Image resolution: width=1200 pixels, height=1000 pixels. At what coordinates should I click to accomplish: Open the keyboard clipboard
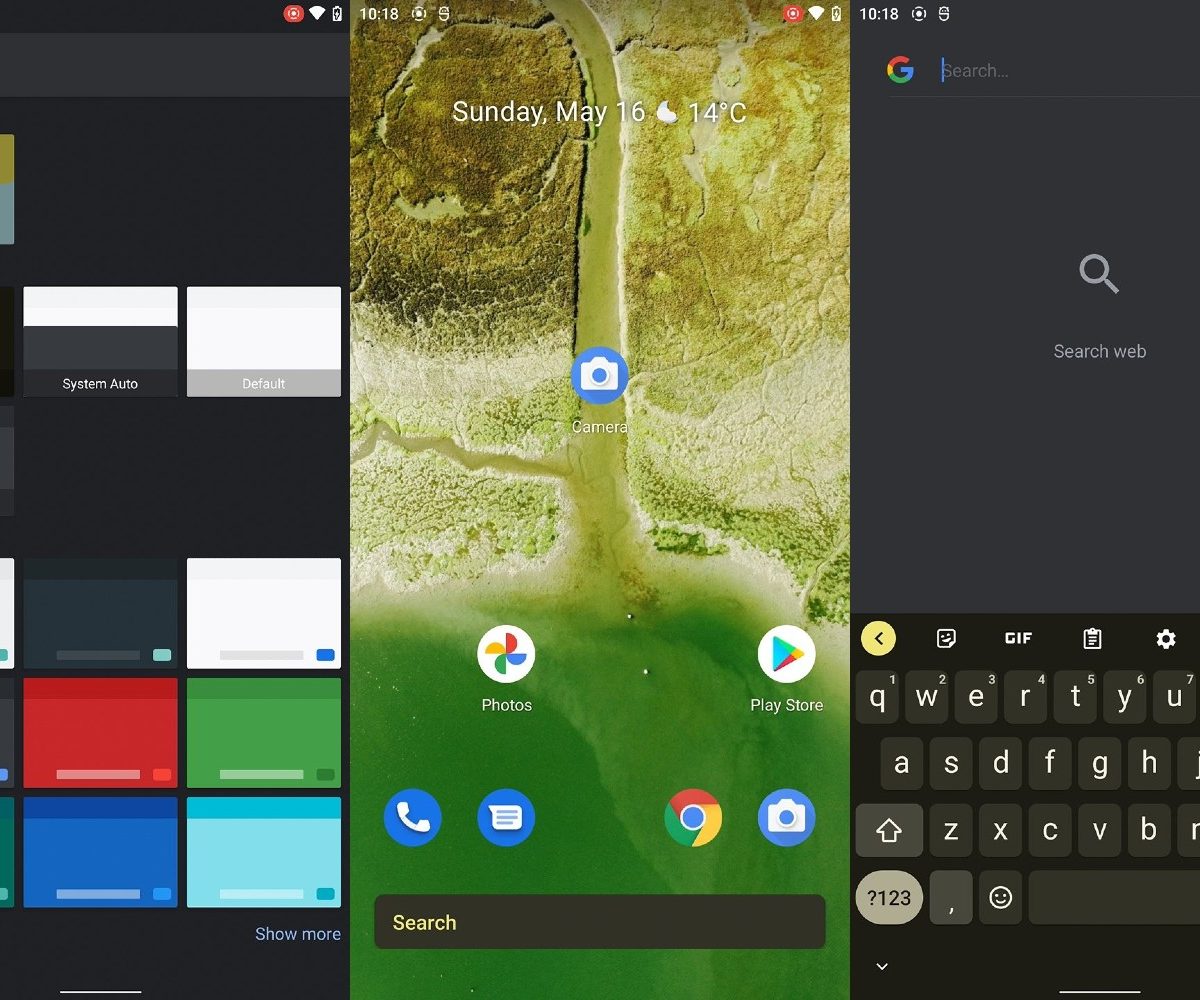(1092, 638)
